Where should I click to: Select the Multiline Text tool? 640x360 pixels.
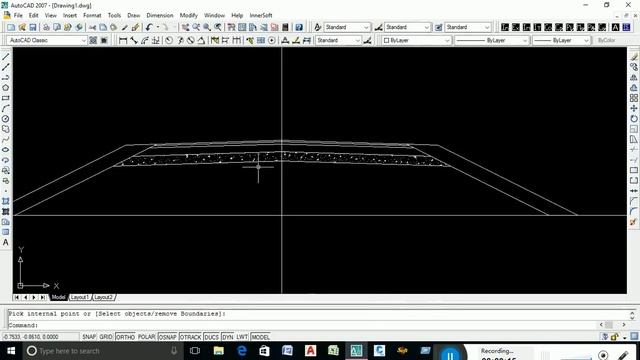tap(6, 242)
